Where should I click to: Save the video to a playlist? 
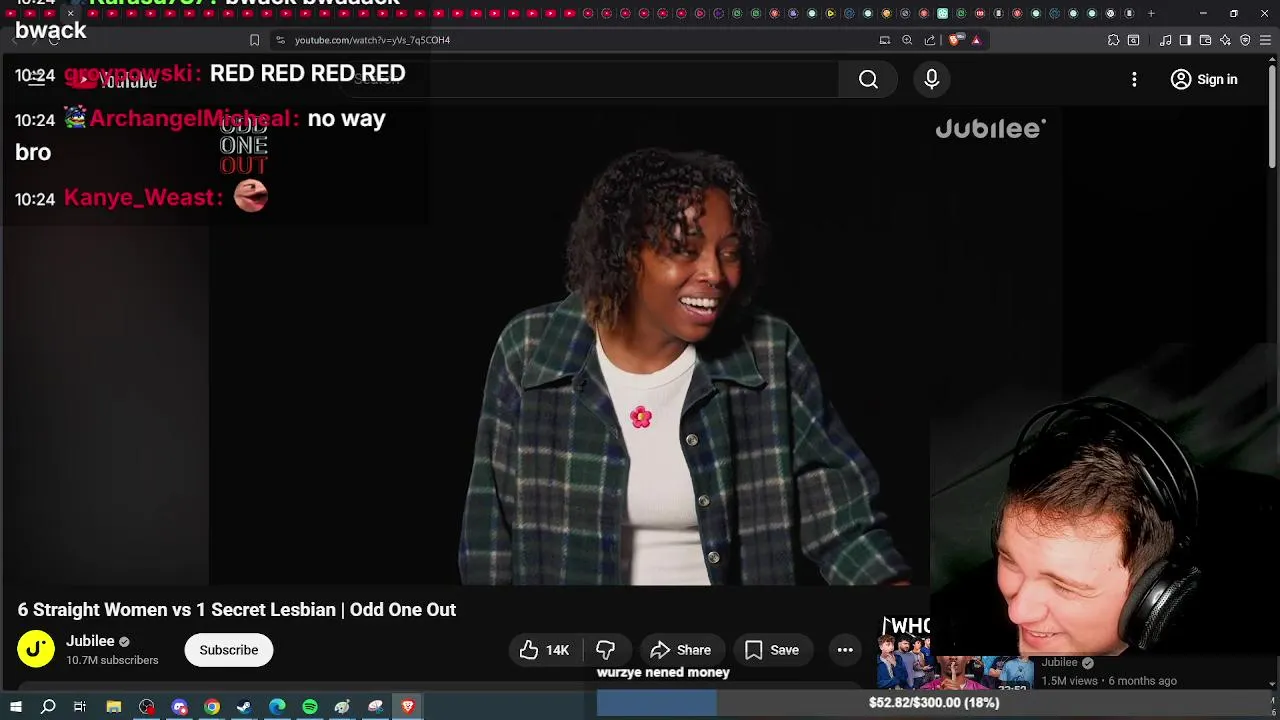tap(771, 650)
